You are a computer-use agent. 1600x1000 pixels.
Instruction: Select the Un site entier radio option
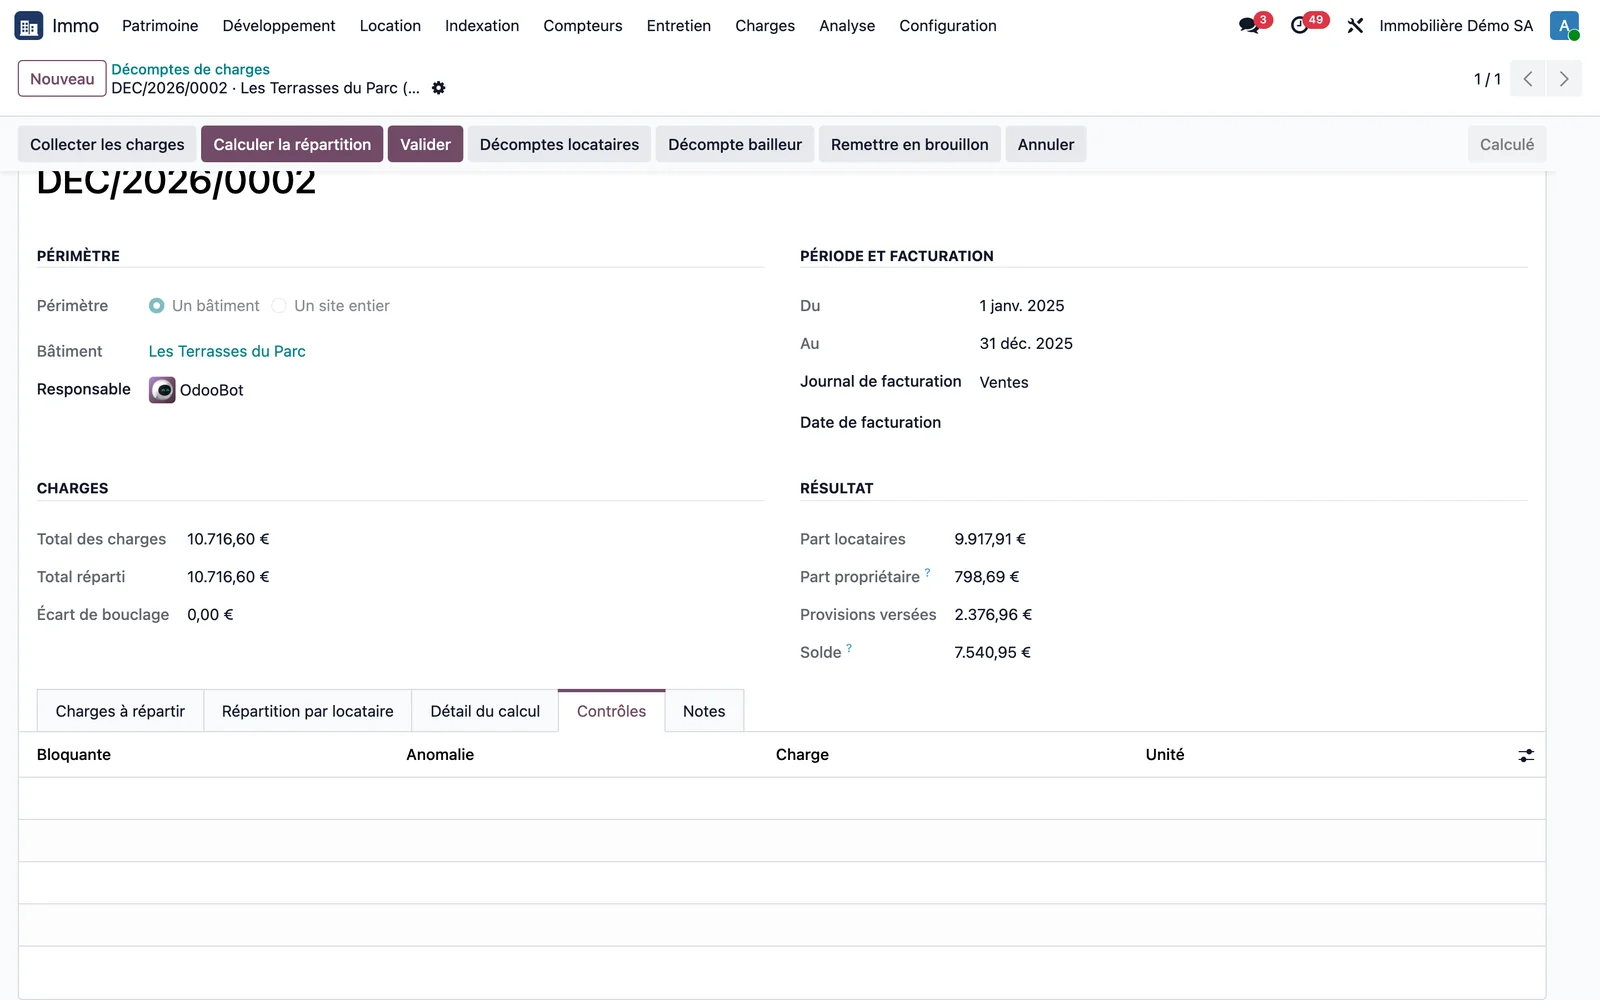pyautogui.click(x=279, y=306)
